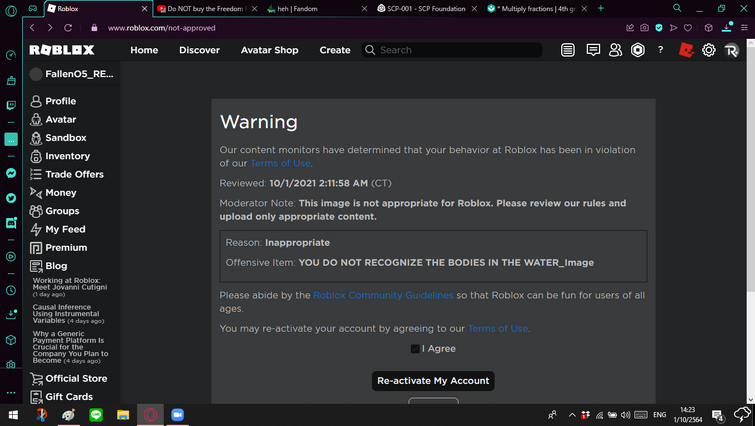
Task: Switch to the SCP-001 - SCP Foundation tab
Action: (426, 9)
